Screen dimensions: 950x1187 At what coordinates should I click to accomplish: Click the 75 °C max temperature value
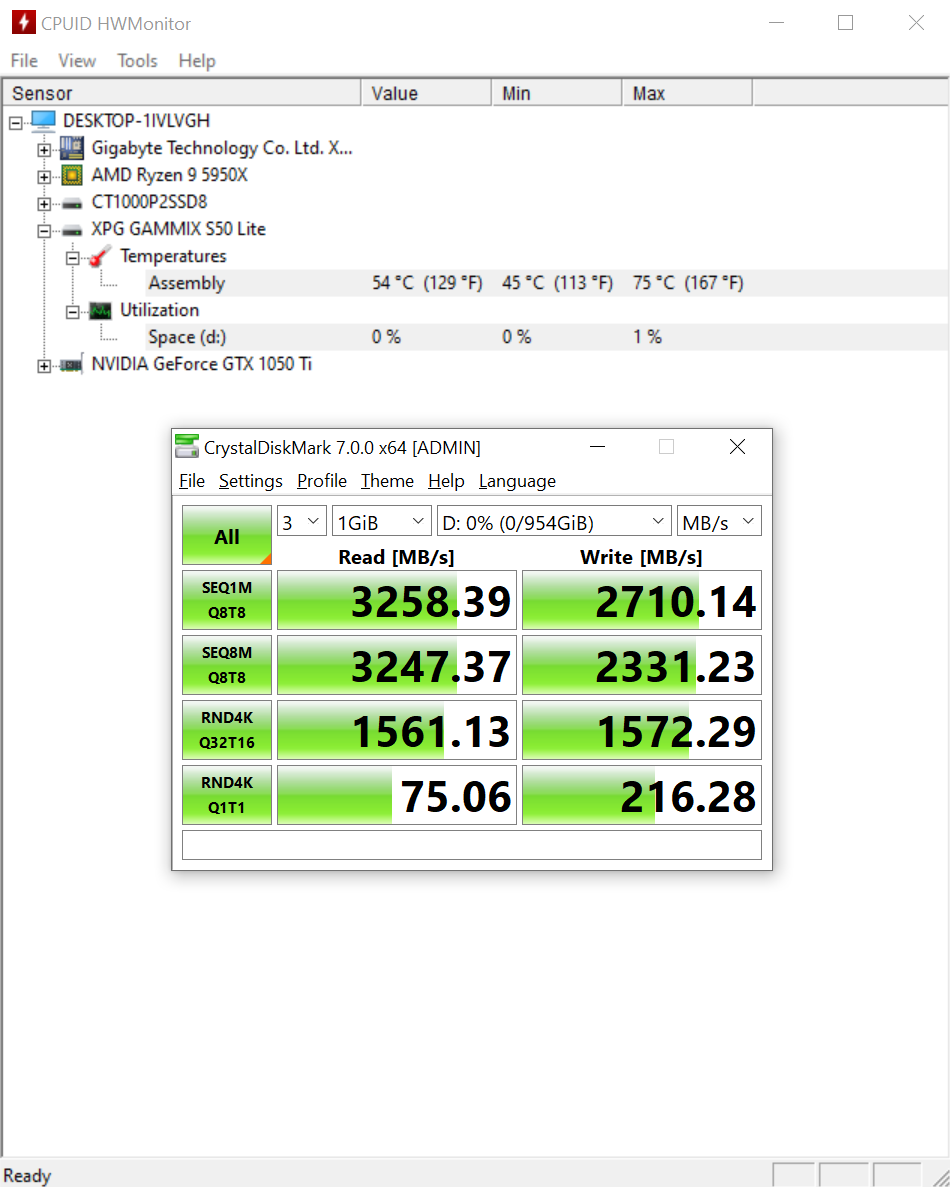coord(688,283)
